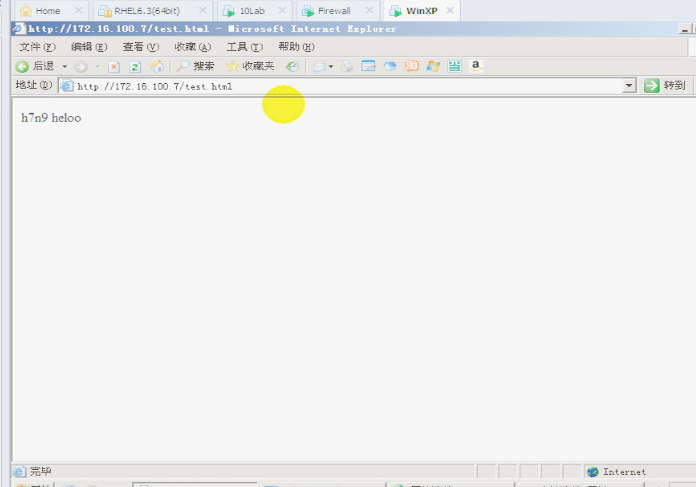Image resolution: width=696 pixels, height=487 pixels.
Task: Click the orange toolbar icon
Action: tap(411, 66)
